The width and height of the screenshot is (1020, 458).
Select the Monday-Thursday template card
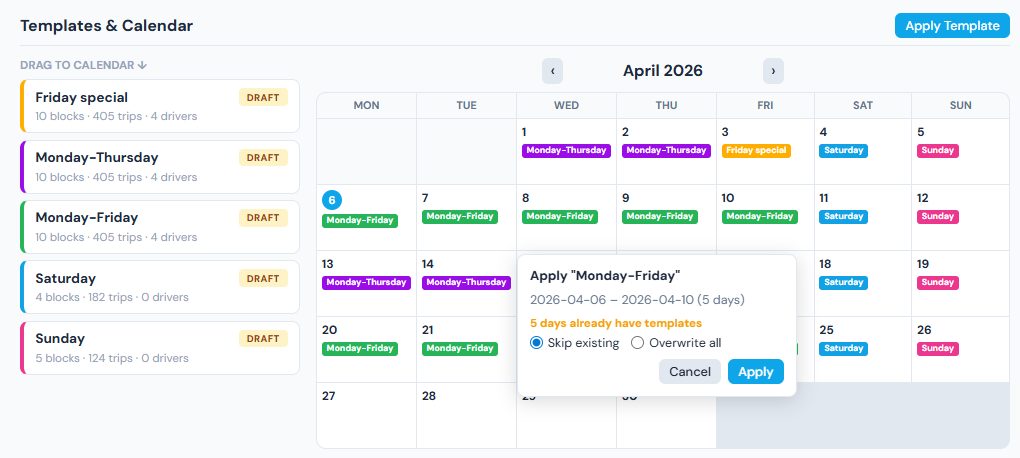click(x=160, y=166)
